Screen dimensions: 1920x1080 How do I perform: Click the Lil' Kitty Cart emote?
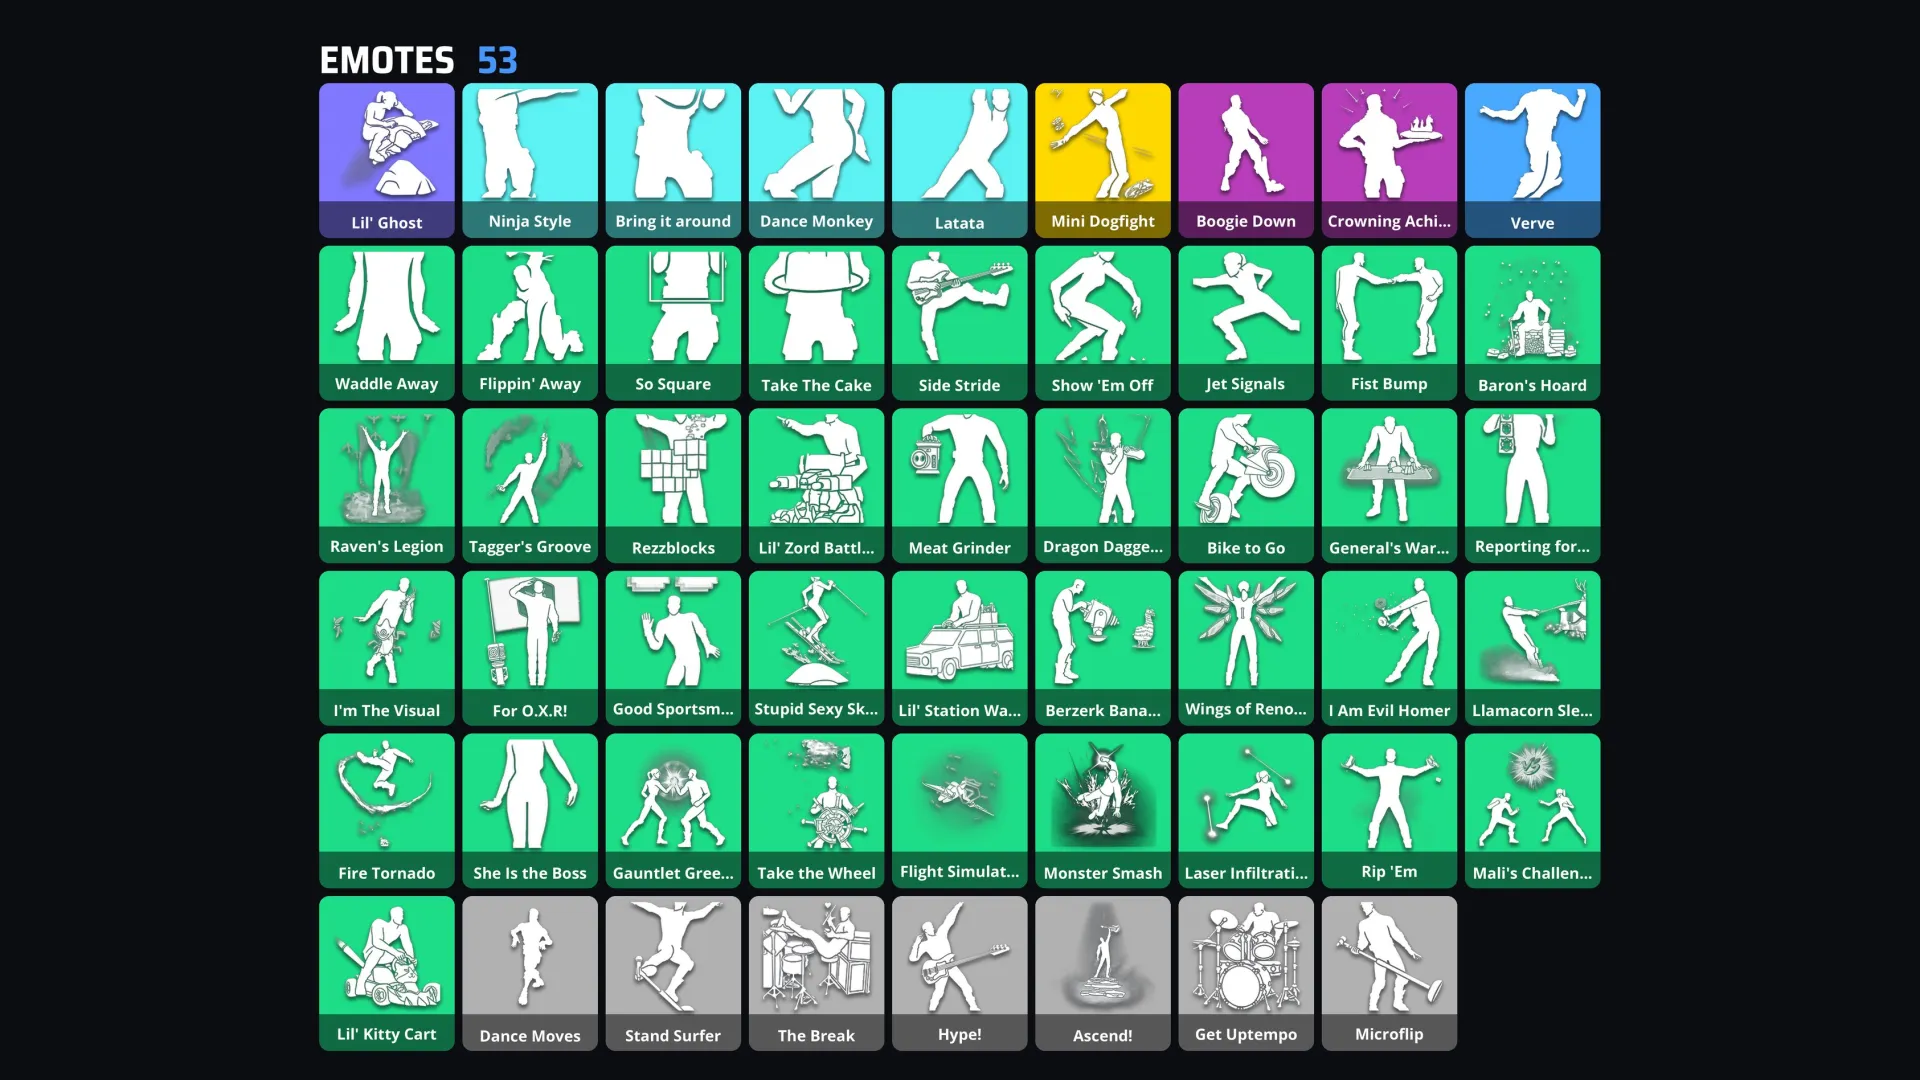[387, 974]
